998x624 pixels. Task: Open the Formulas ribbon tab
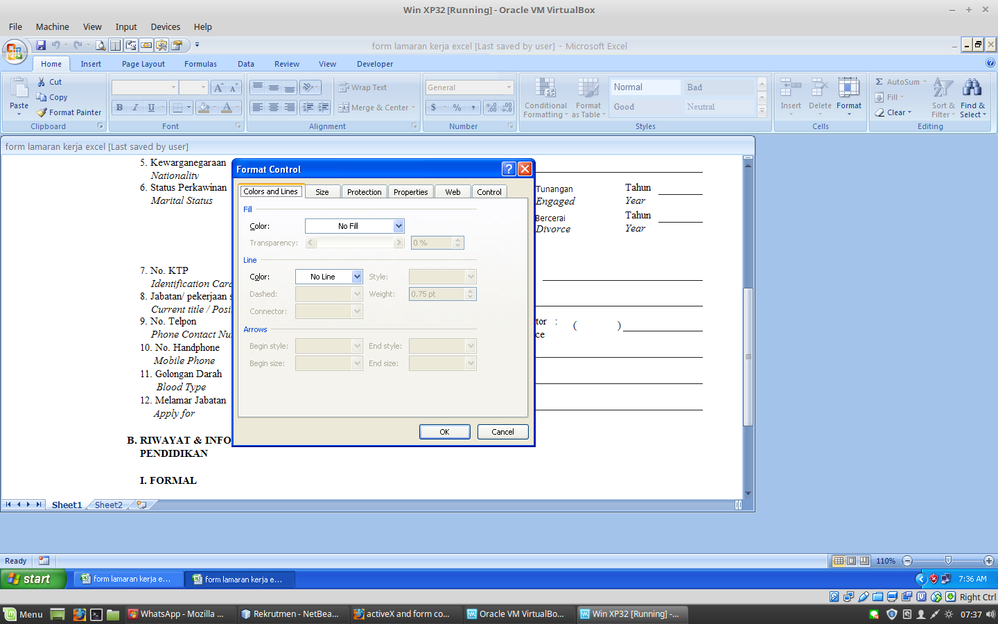[x=200, y=64]
